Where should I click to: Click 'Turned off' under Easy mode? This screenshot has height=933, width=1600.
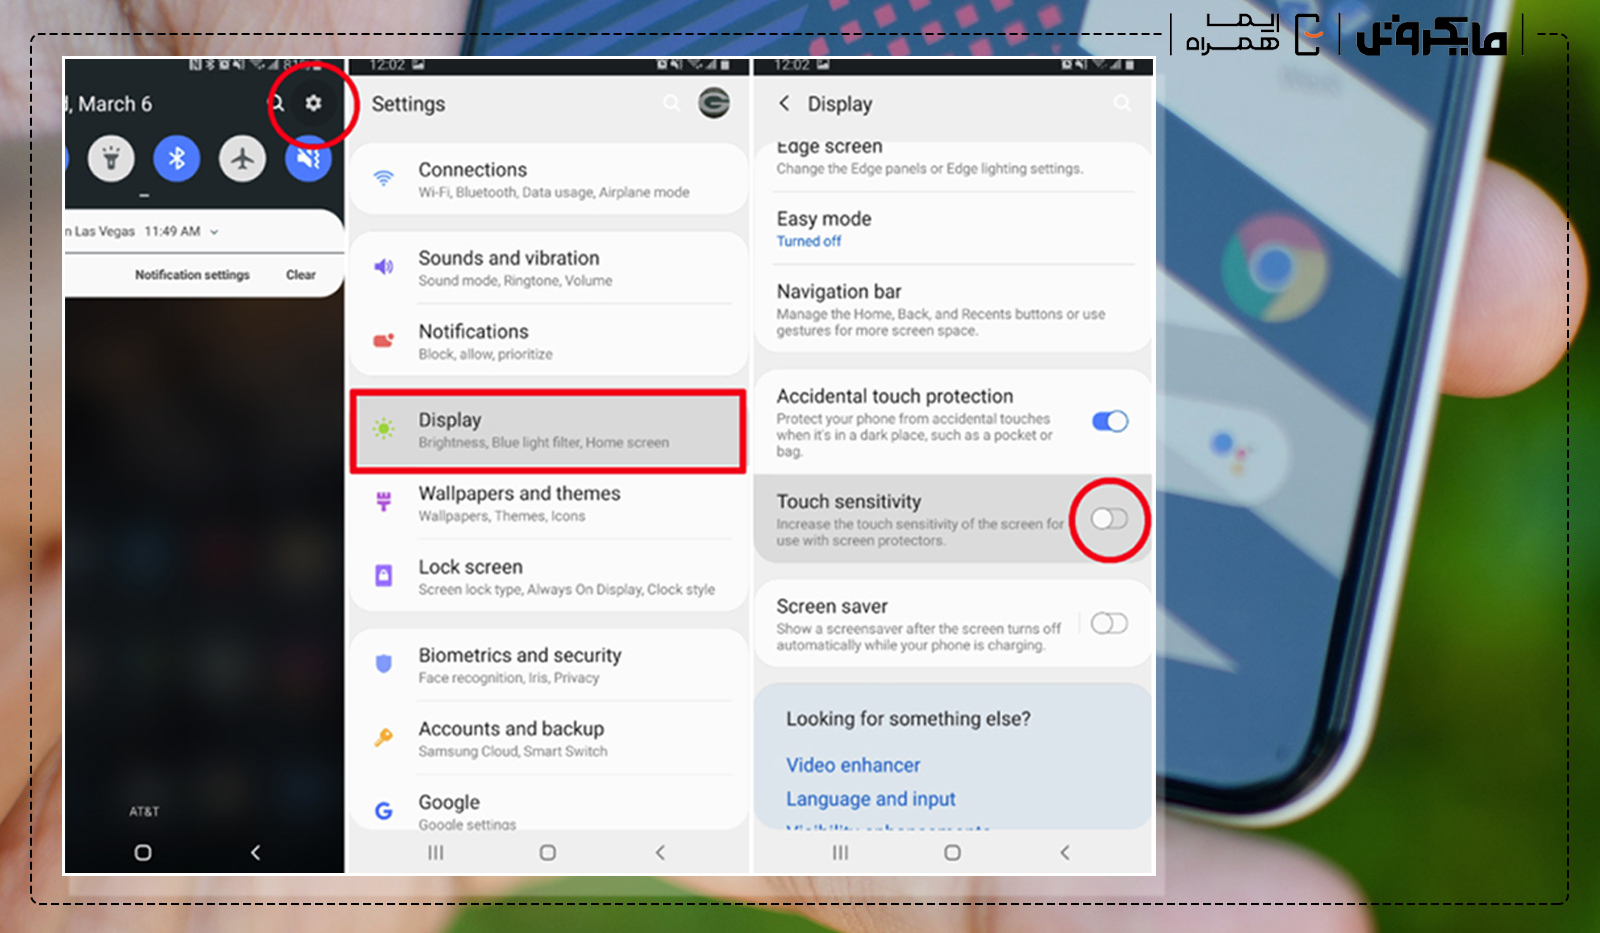coord(809,241)
